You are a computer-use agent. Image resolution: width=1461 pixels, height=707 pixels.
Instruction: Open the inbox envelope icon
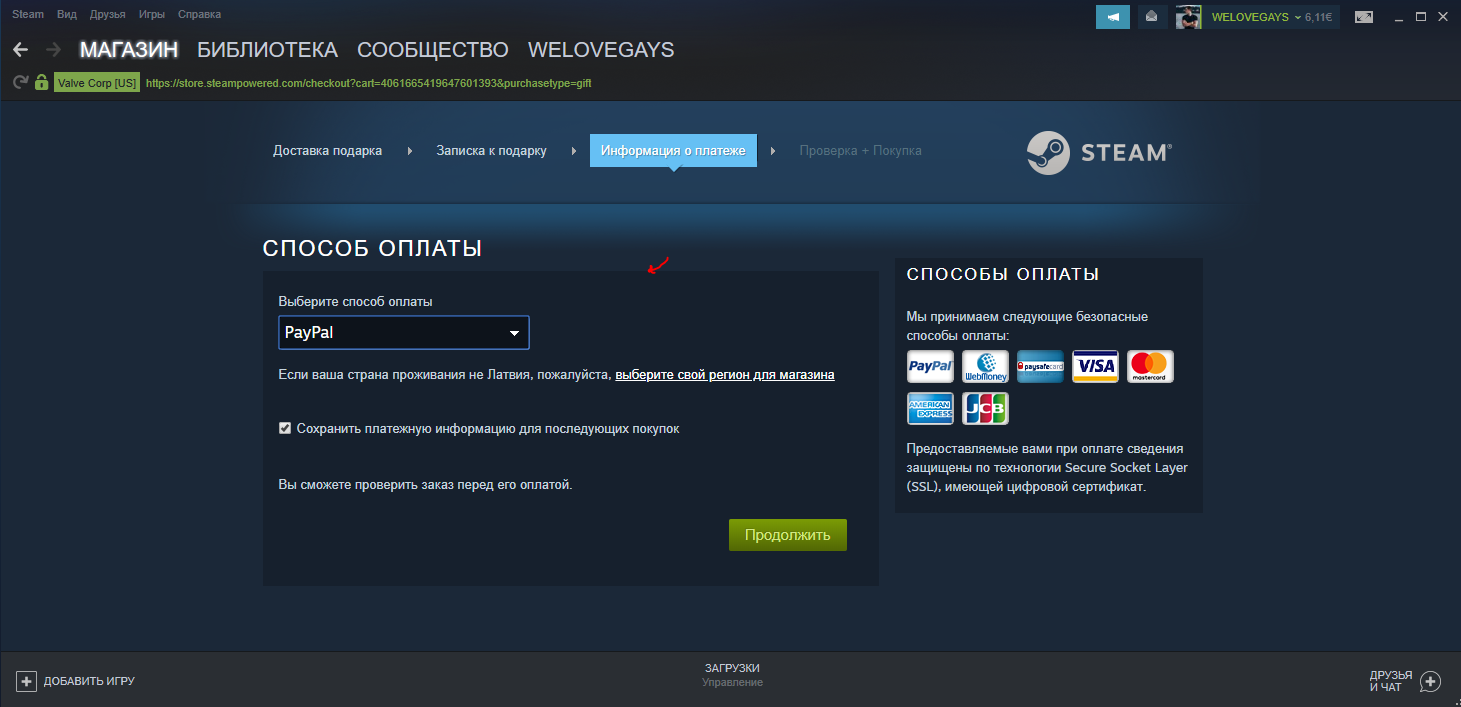(1151, 17)
